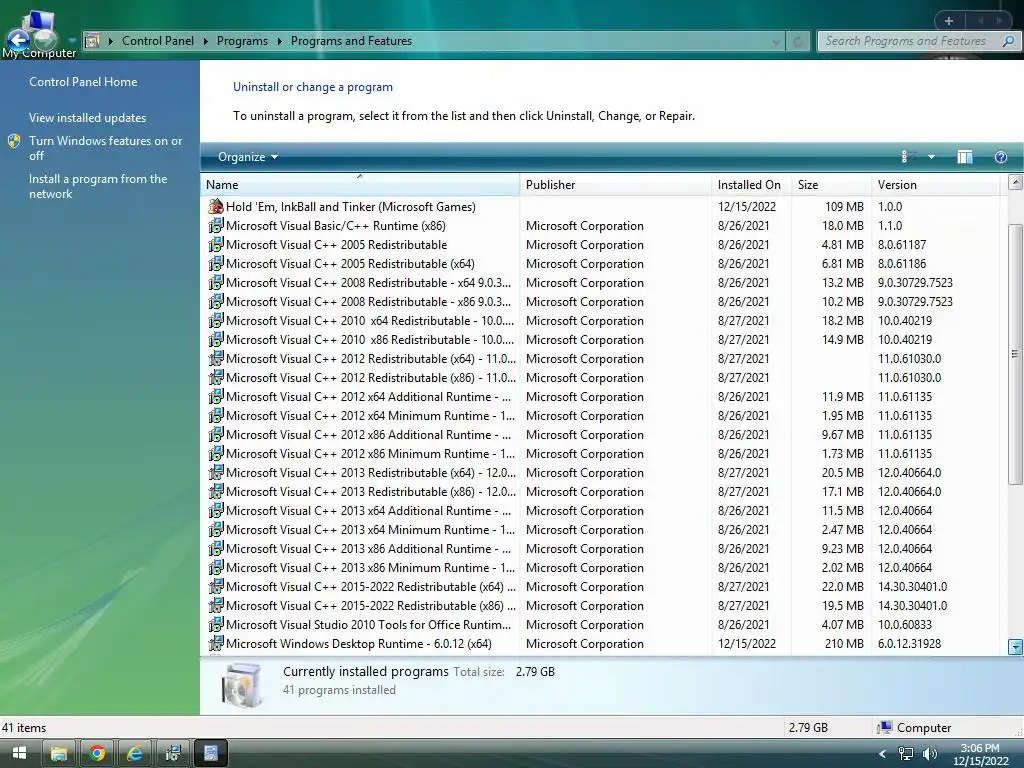Click the Visual Studio 2010 Tools for Office icon
1024x768 pixels.
pyautogui.click(x=216, y=624)
